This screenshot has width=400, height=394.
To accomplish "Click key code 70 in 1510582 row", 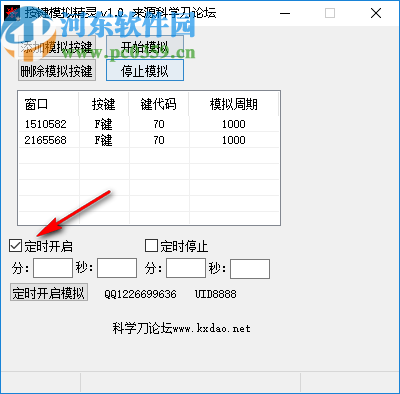I will [x=159, y=124].
